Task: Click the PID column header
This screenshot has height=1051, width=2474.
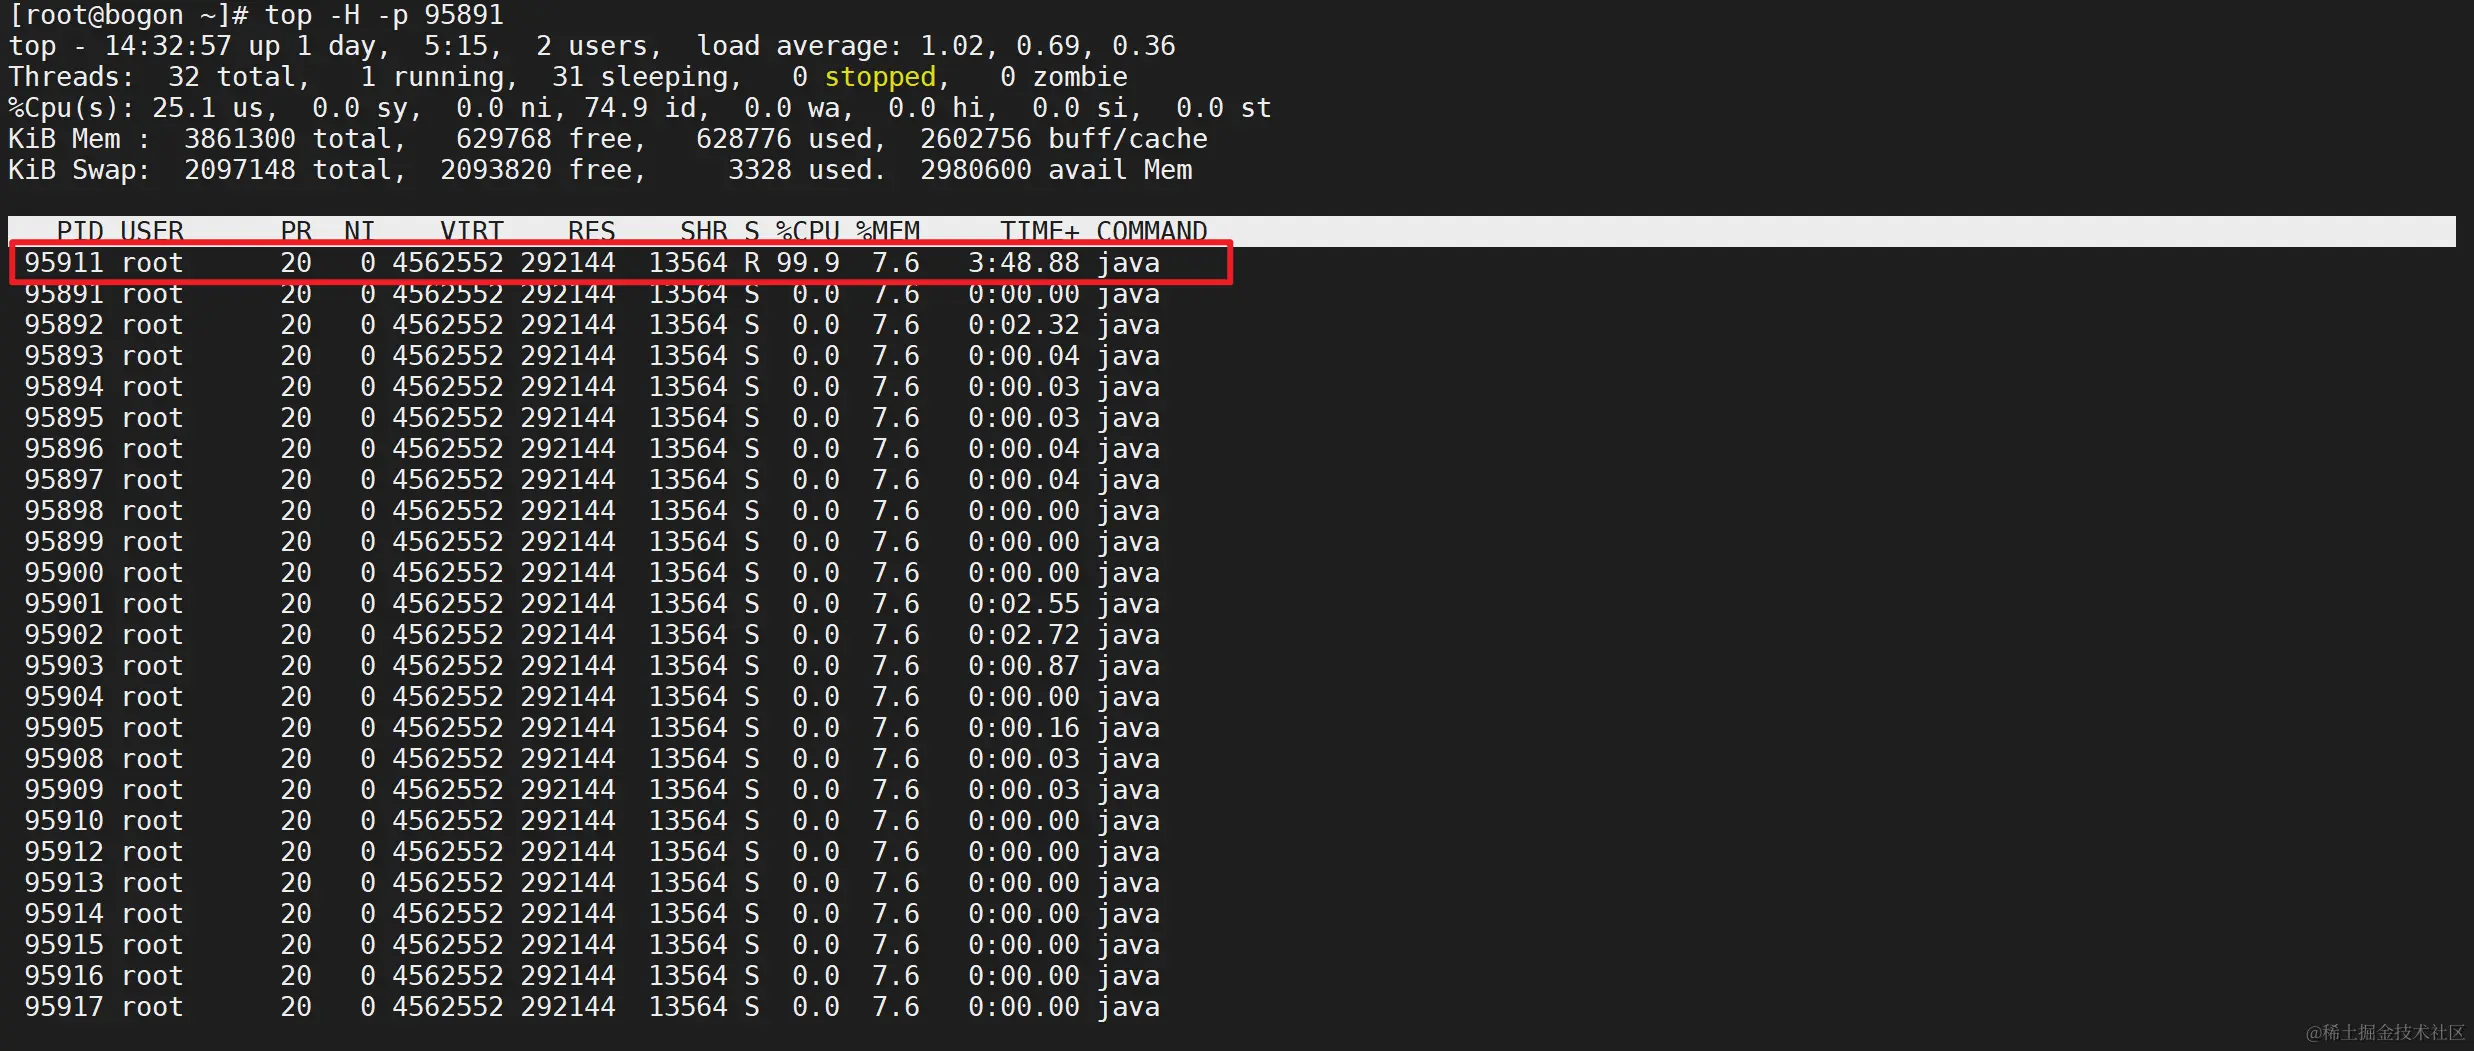Action: tap(80, 231)
